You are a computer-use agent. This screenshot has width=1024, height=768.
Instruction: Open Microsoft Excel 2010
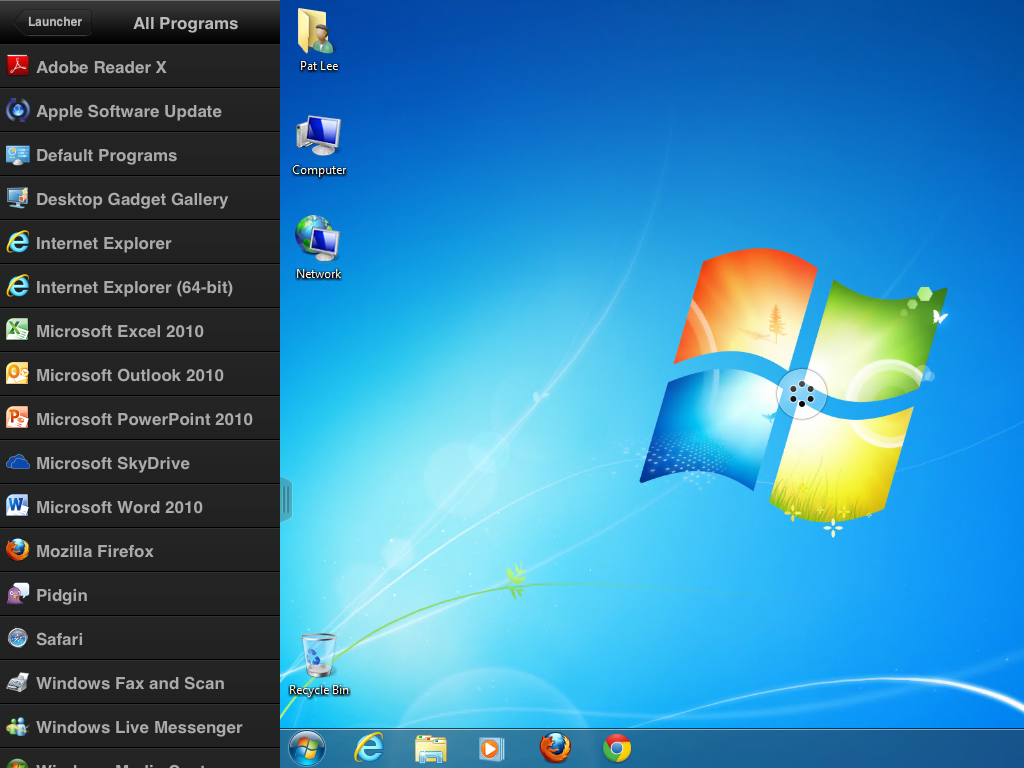click(x=119, y=331)
